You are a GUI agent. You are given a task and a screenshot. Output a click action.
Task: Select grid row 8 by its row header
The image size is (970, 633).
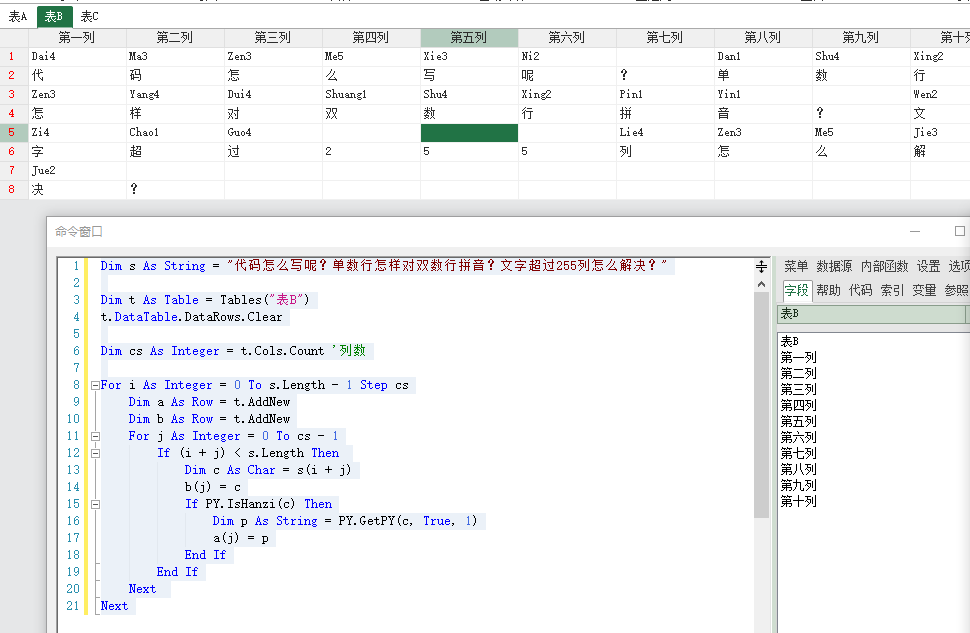pos(14,189)
